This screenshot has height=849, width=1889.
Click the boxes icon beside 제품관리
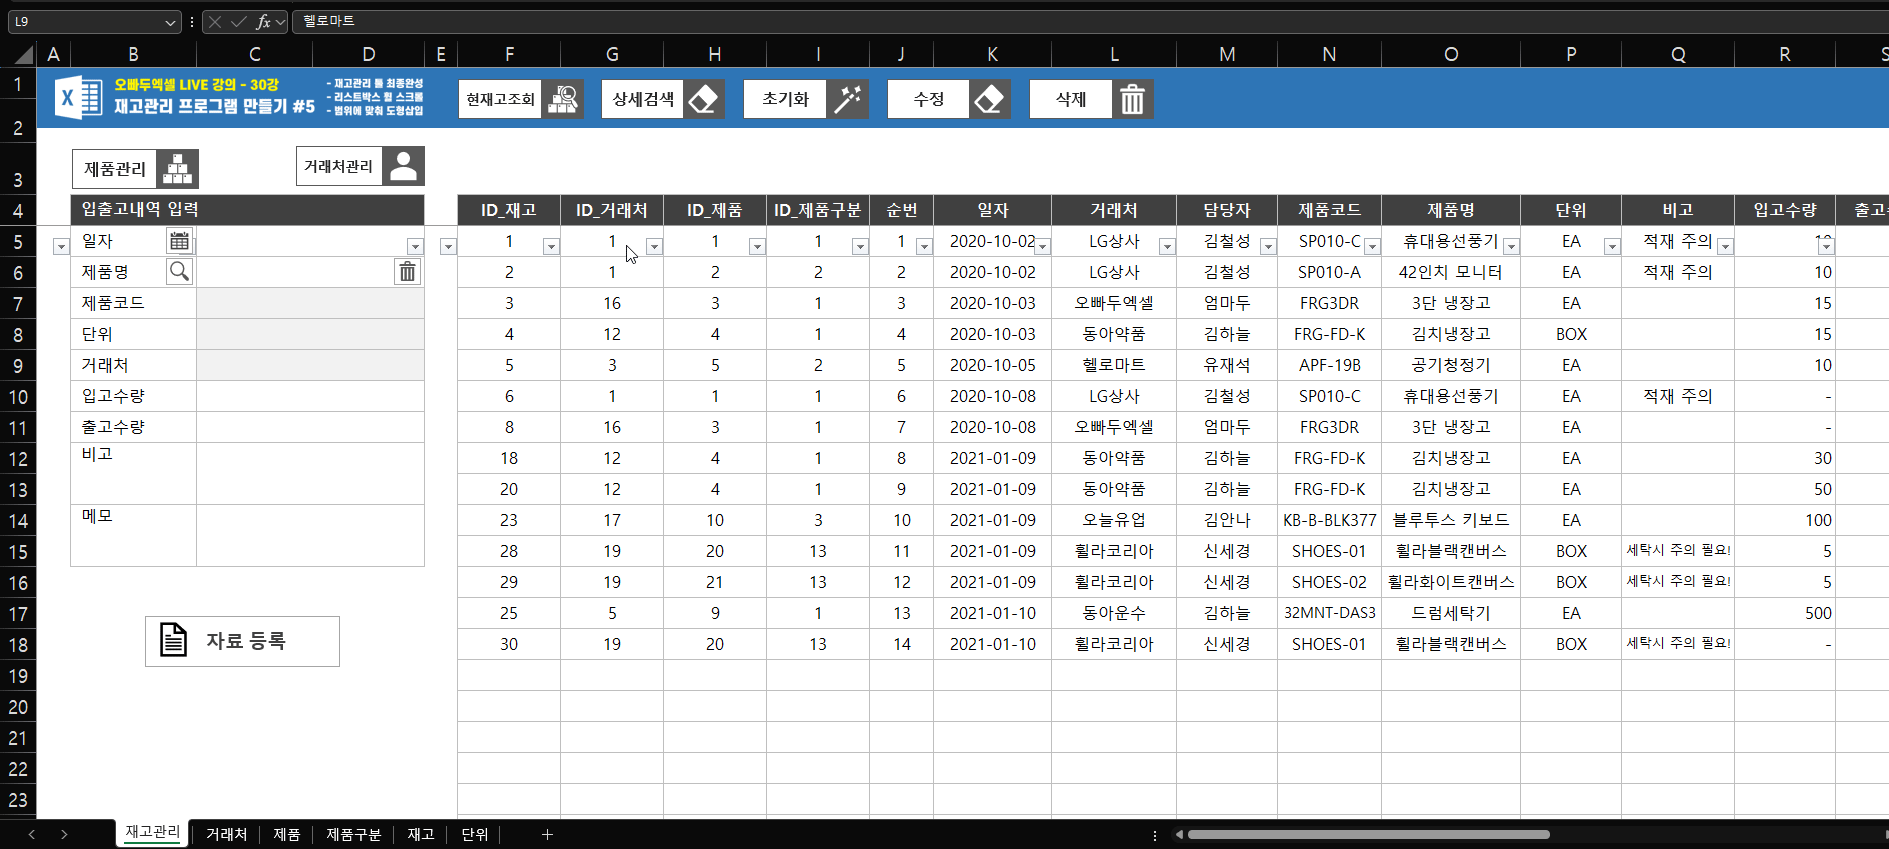coord(178,169)
